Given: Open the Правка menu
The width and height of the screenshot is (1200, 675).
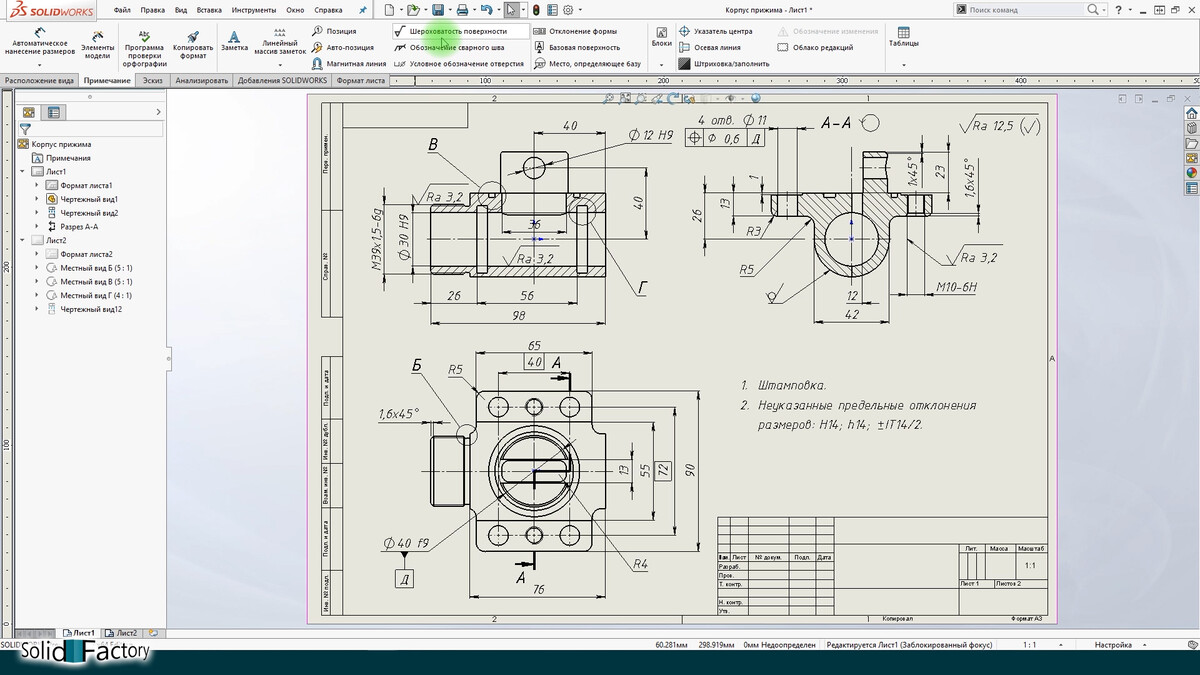Looking at the screenshot, I should 153,9.
